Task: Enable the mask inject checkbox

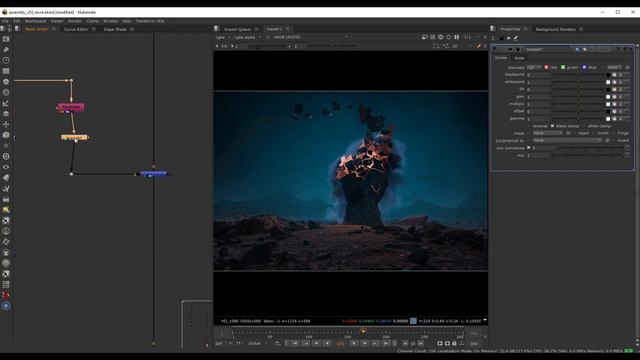Action: (575, 133)
